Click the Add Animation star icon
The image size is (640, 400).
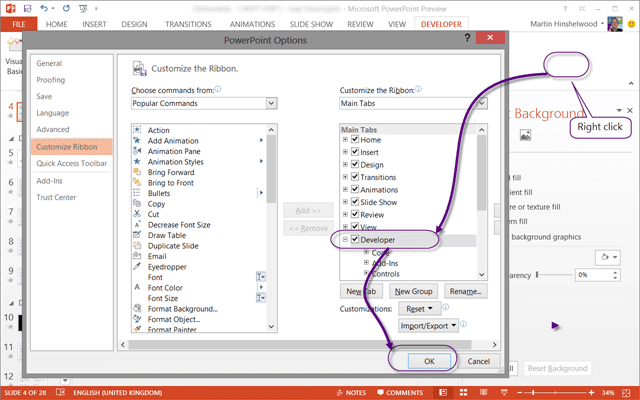pos(137,140)
